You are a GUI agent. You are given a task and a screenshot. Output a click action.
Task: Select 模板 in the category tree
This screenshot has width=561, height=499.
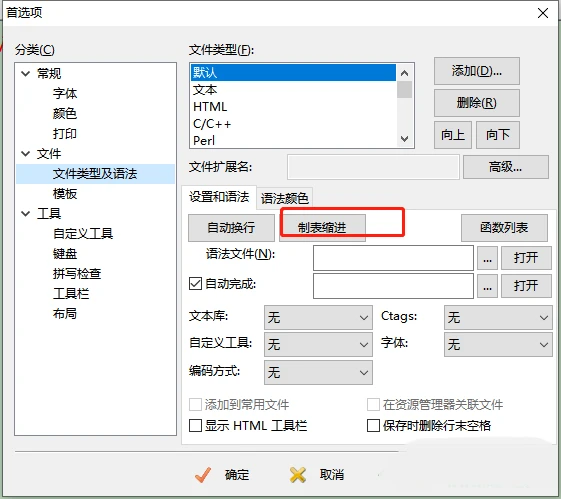pyautogui.click(x=65, y=194)
